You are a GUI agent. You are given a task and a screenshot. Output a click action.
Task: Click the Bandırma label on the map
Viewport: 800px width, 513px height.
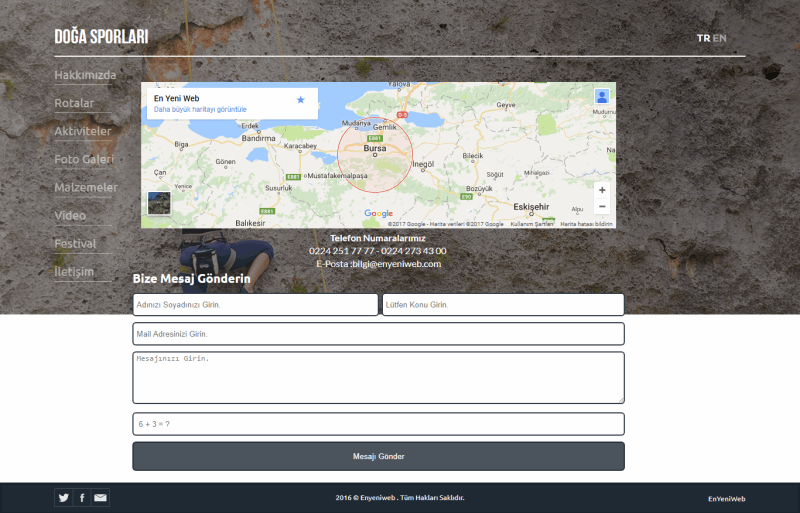258,138
